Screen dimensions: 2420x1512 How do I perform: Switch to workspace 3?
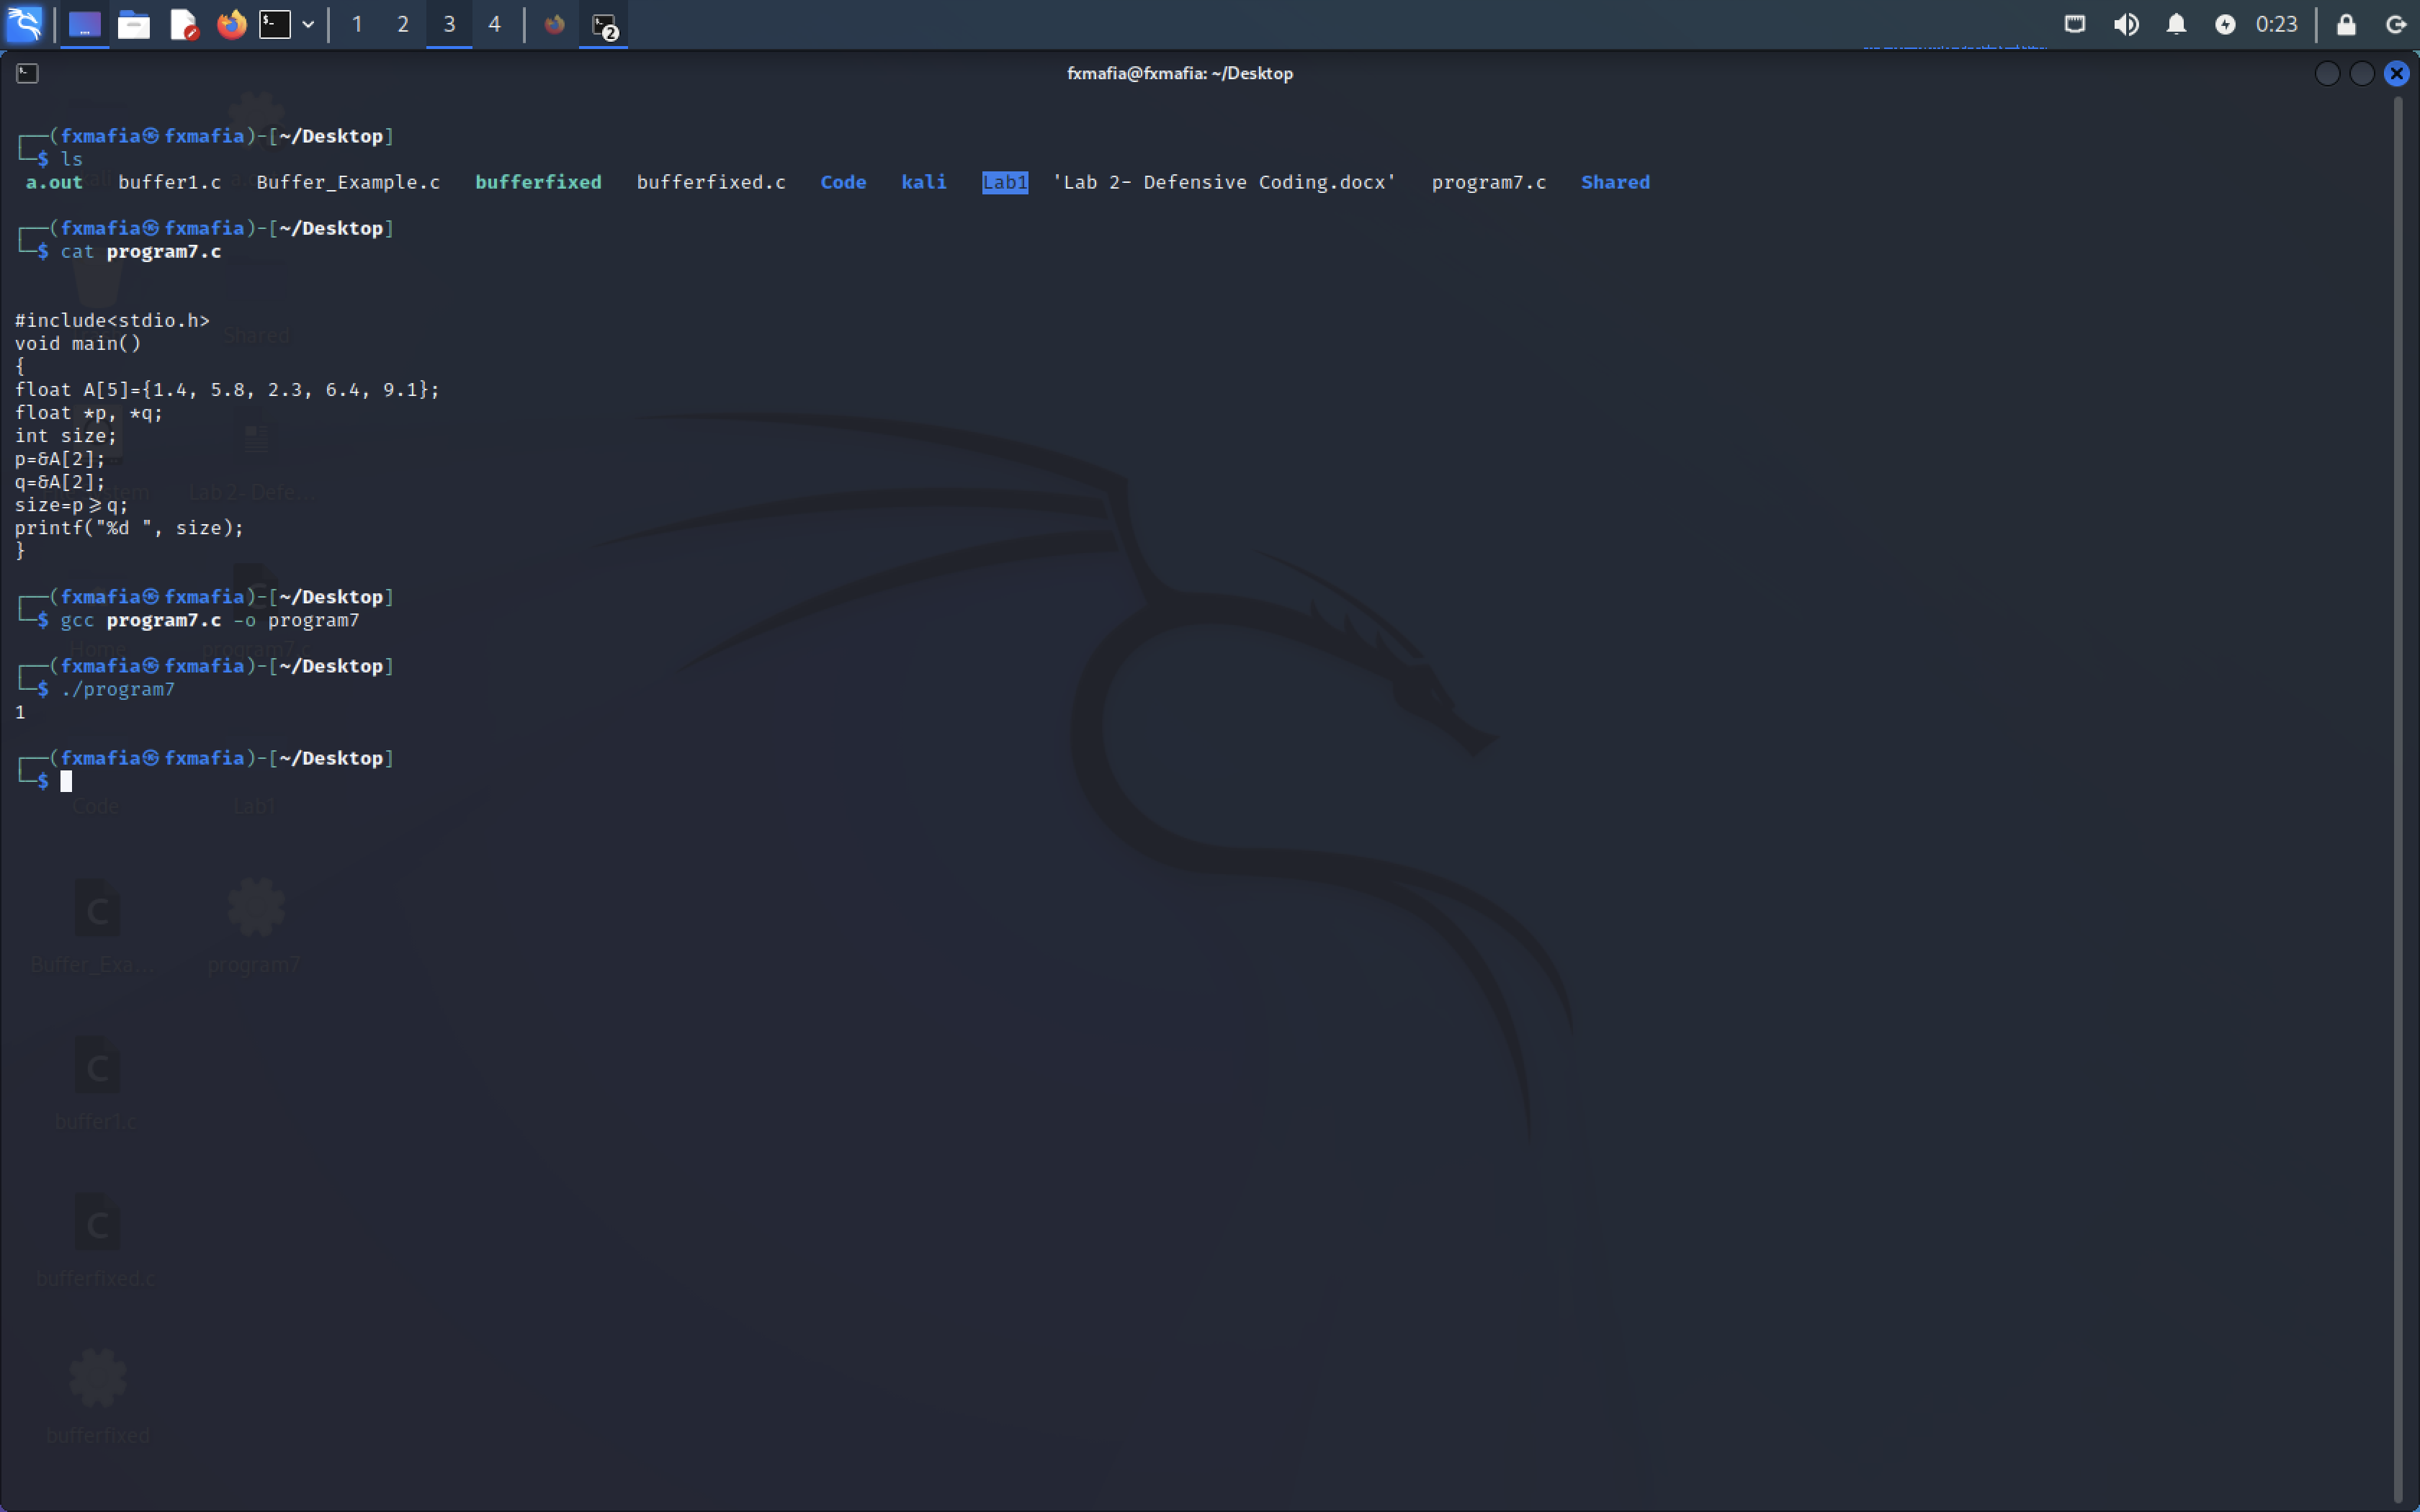click(x=449, y=24)
